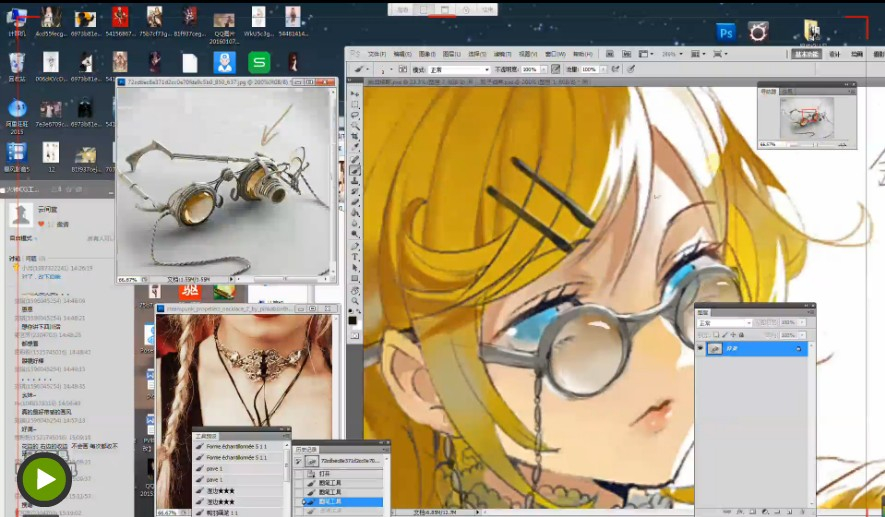
Task: Open the flow value dropdown arrow
Action: [x=603, y=69]
